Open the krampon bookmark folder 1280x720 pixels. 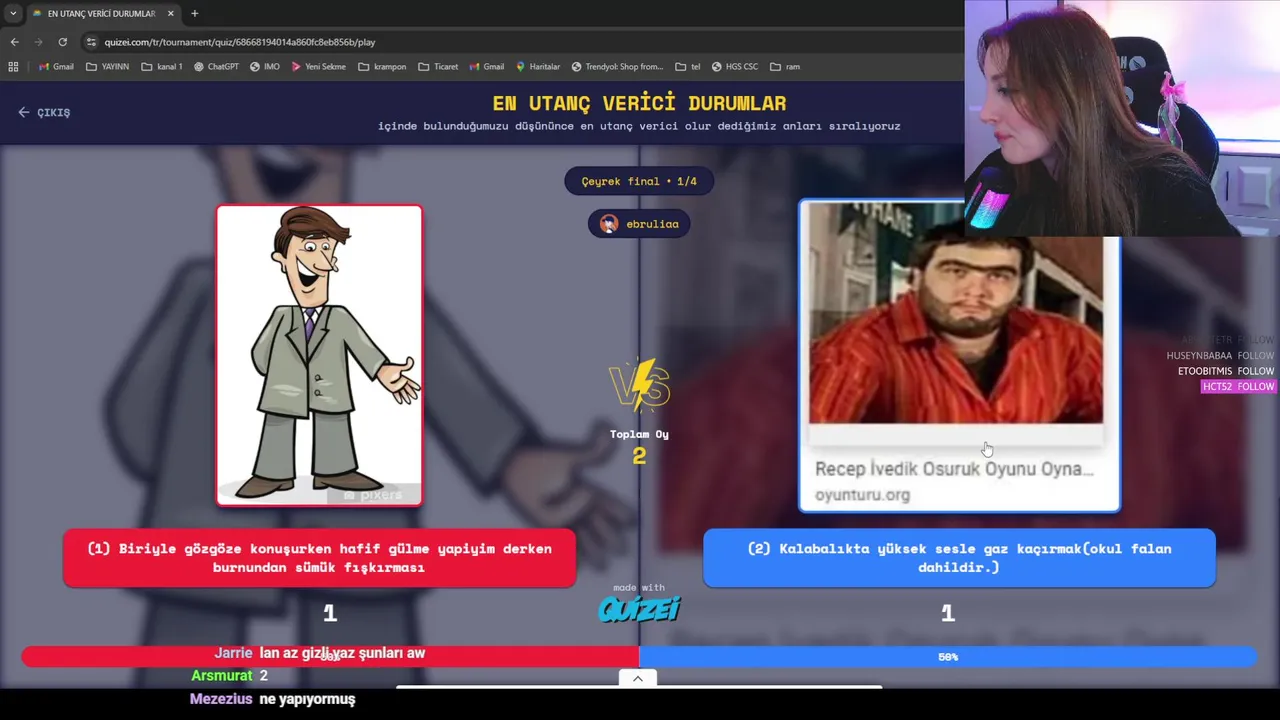382,67
